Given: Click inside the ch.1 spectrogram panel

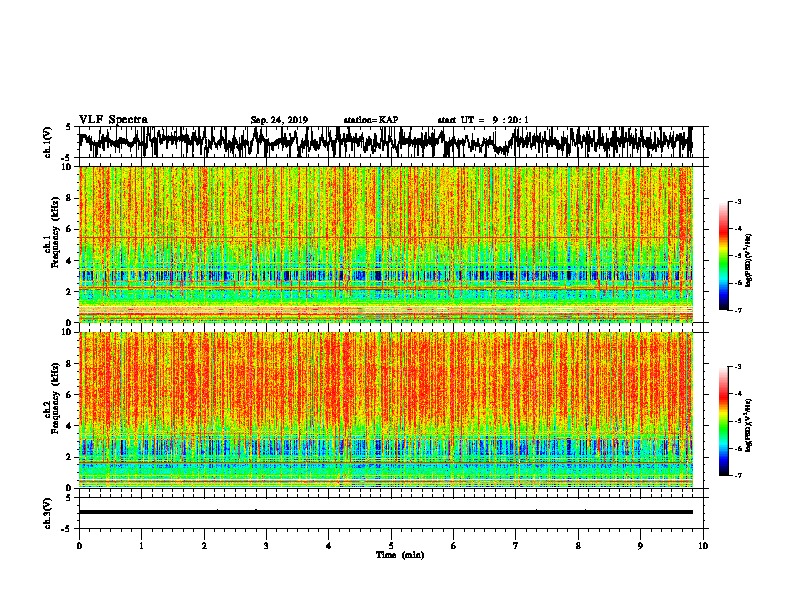Looking at the screenshot, I should tap(385, 244).
